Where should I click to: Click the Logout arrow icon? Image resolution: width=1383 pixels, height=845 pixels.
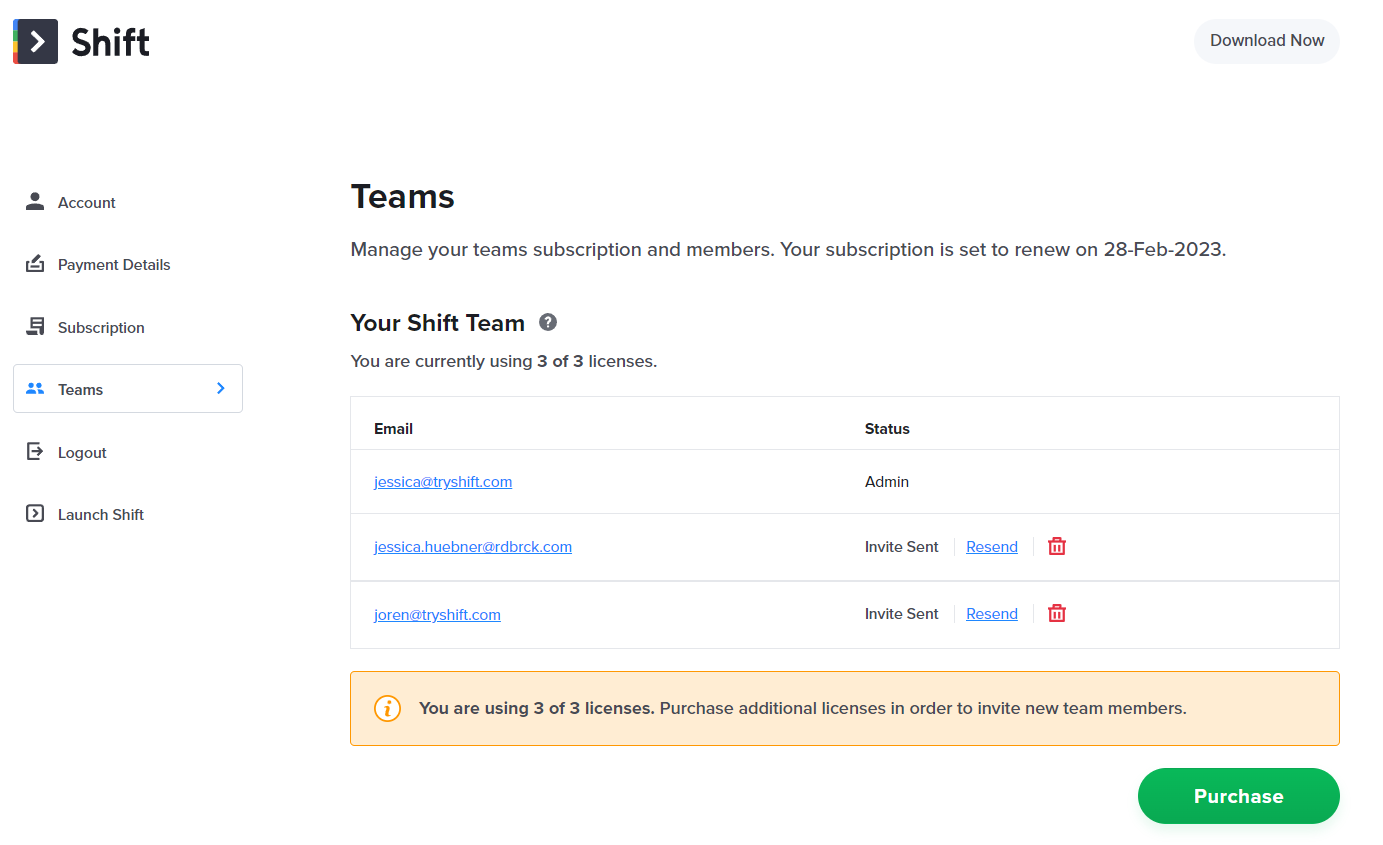pyautogui.click(x=35, y=452)
